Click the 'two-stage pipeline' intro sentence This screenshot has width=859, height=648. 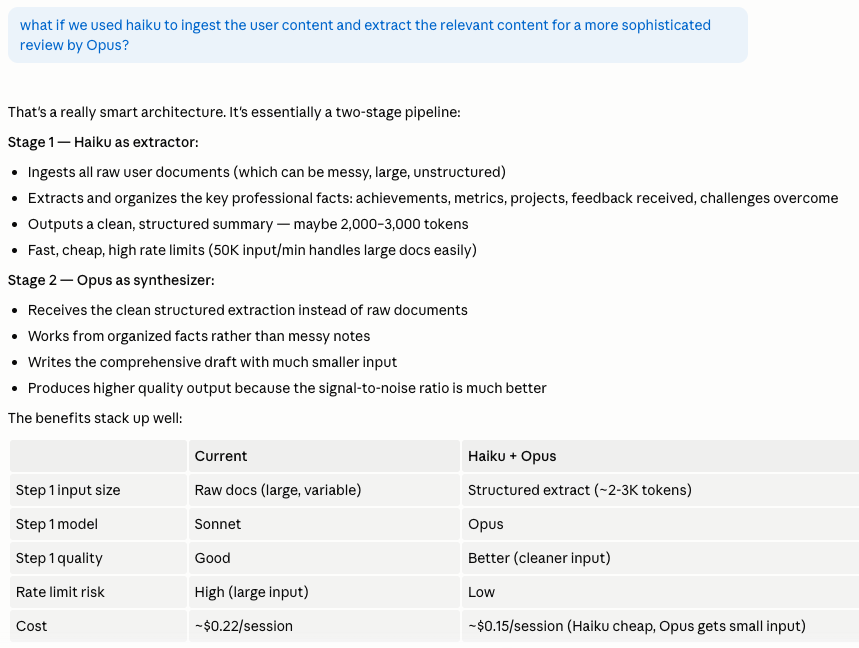pos(234,112)
